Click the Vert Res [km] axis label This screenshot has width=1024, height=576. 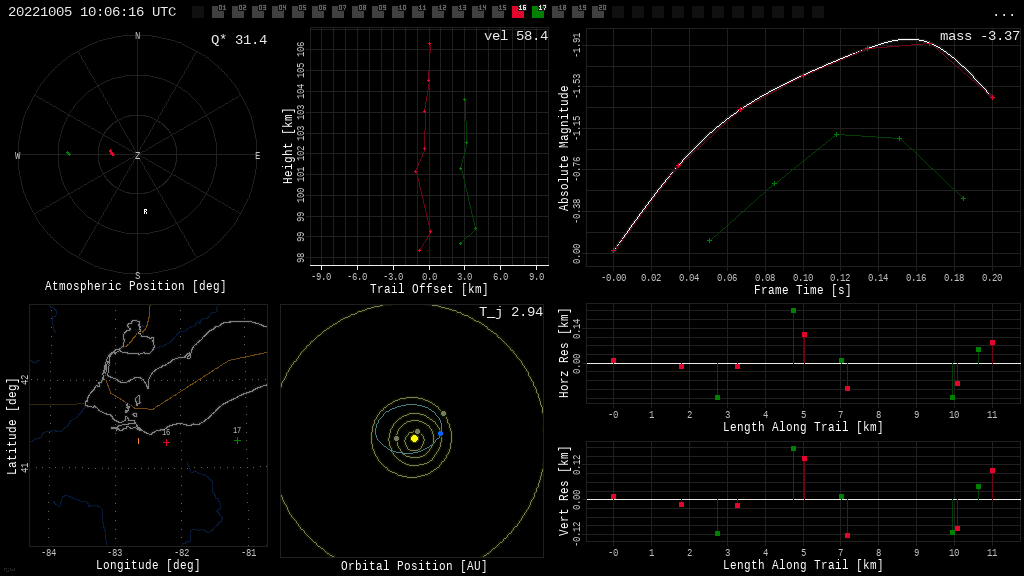coord(564,491)
